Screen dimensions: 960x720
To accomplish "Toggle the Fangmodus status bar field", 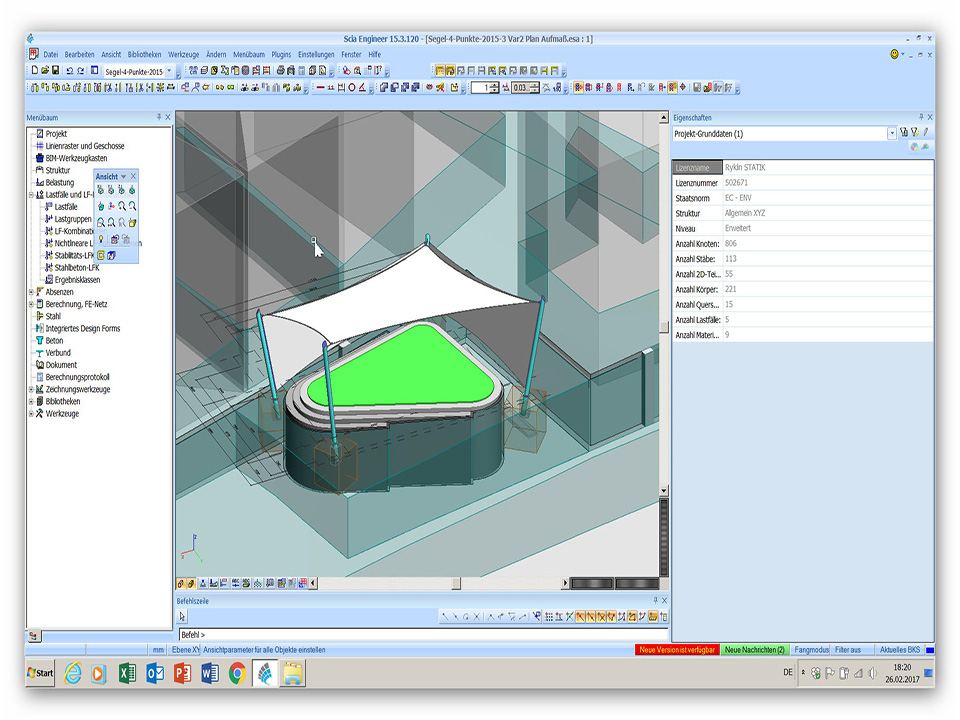I will tap(810, 650).
